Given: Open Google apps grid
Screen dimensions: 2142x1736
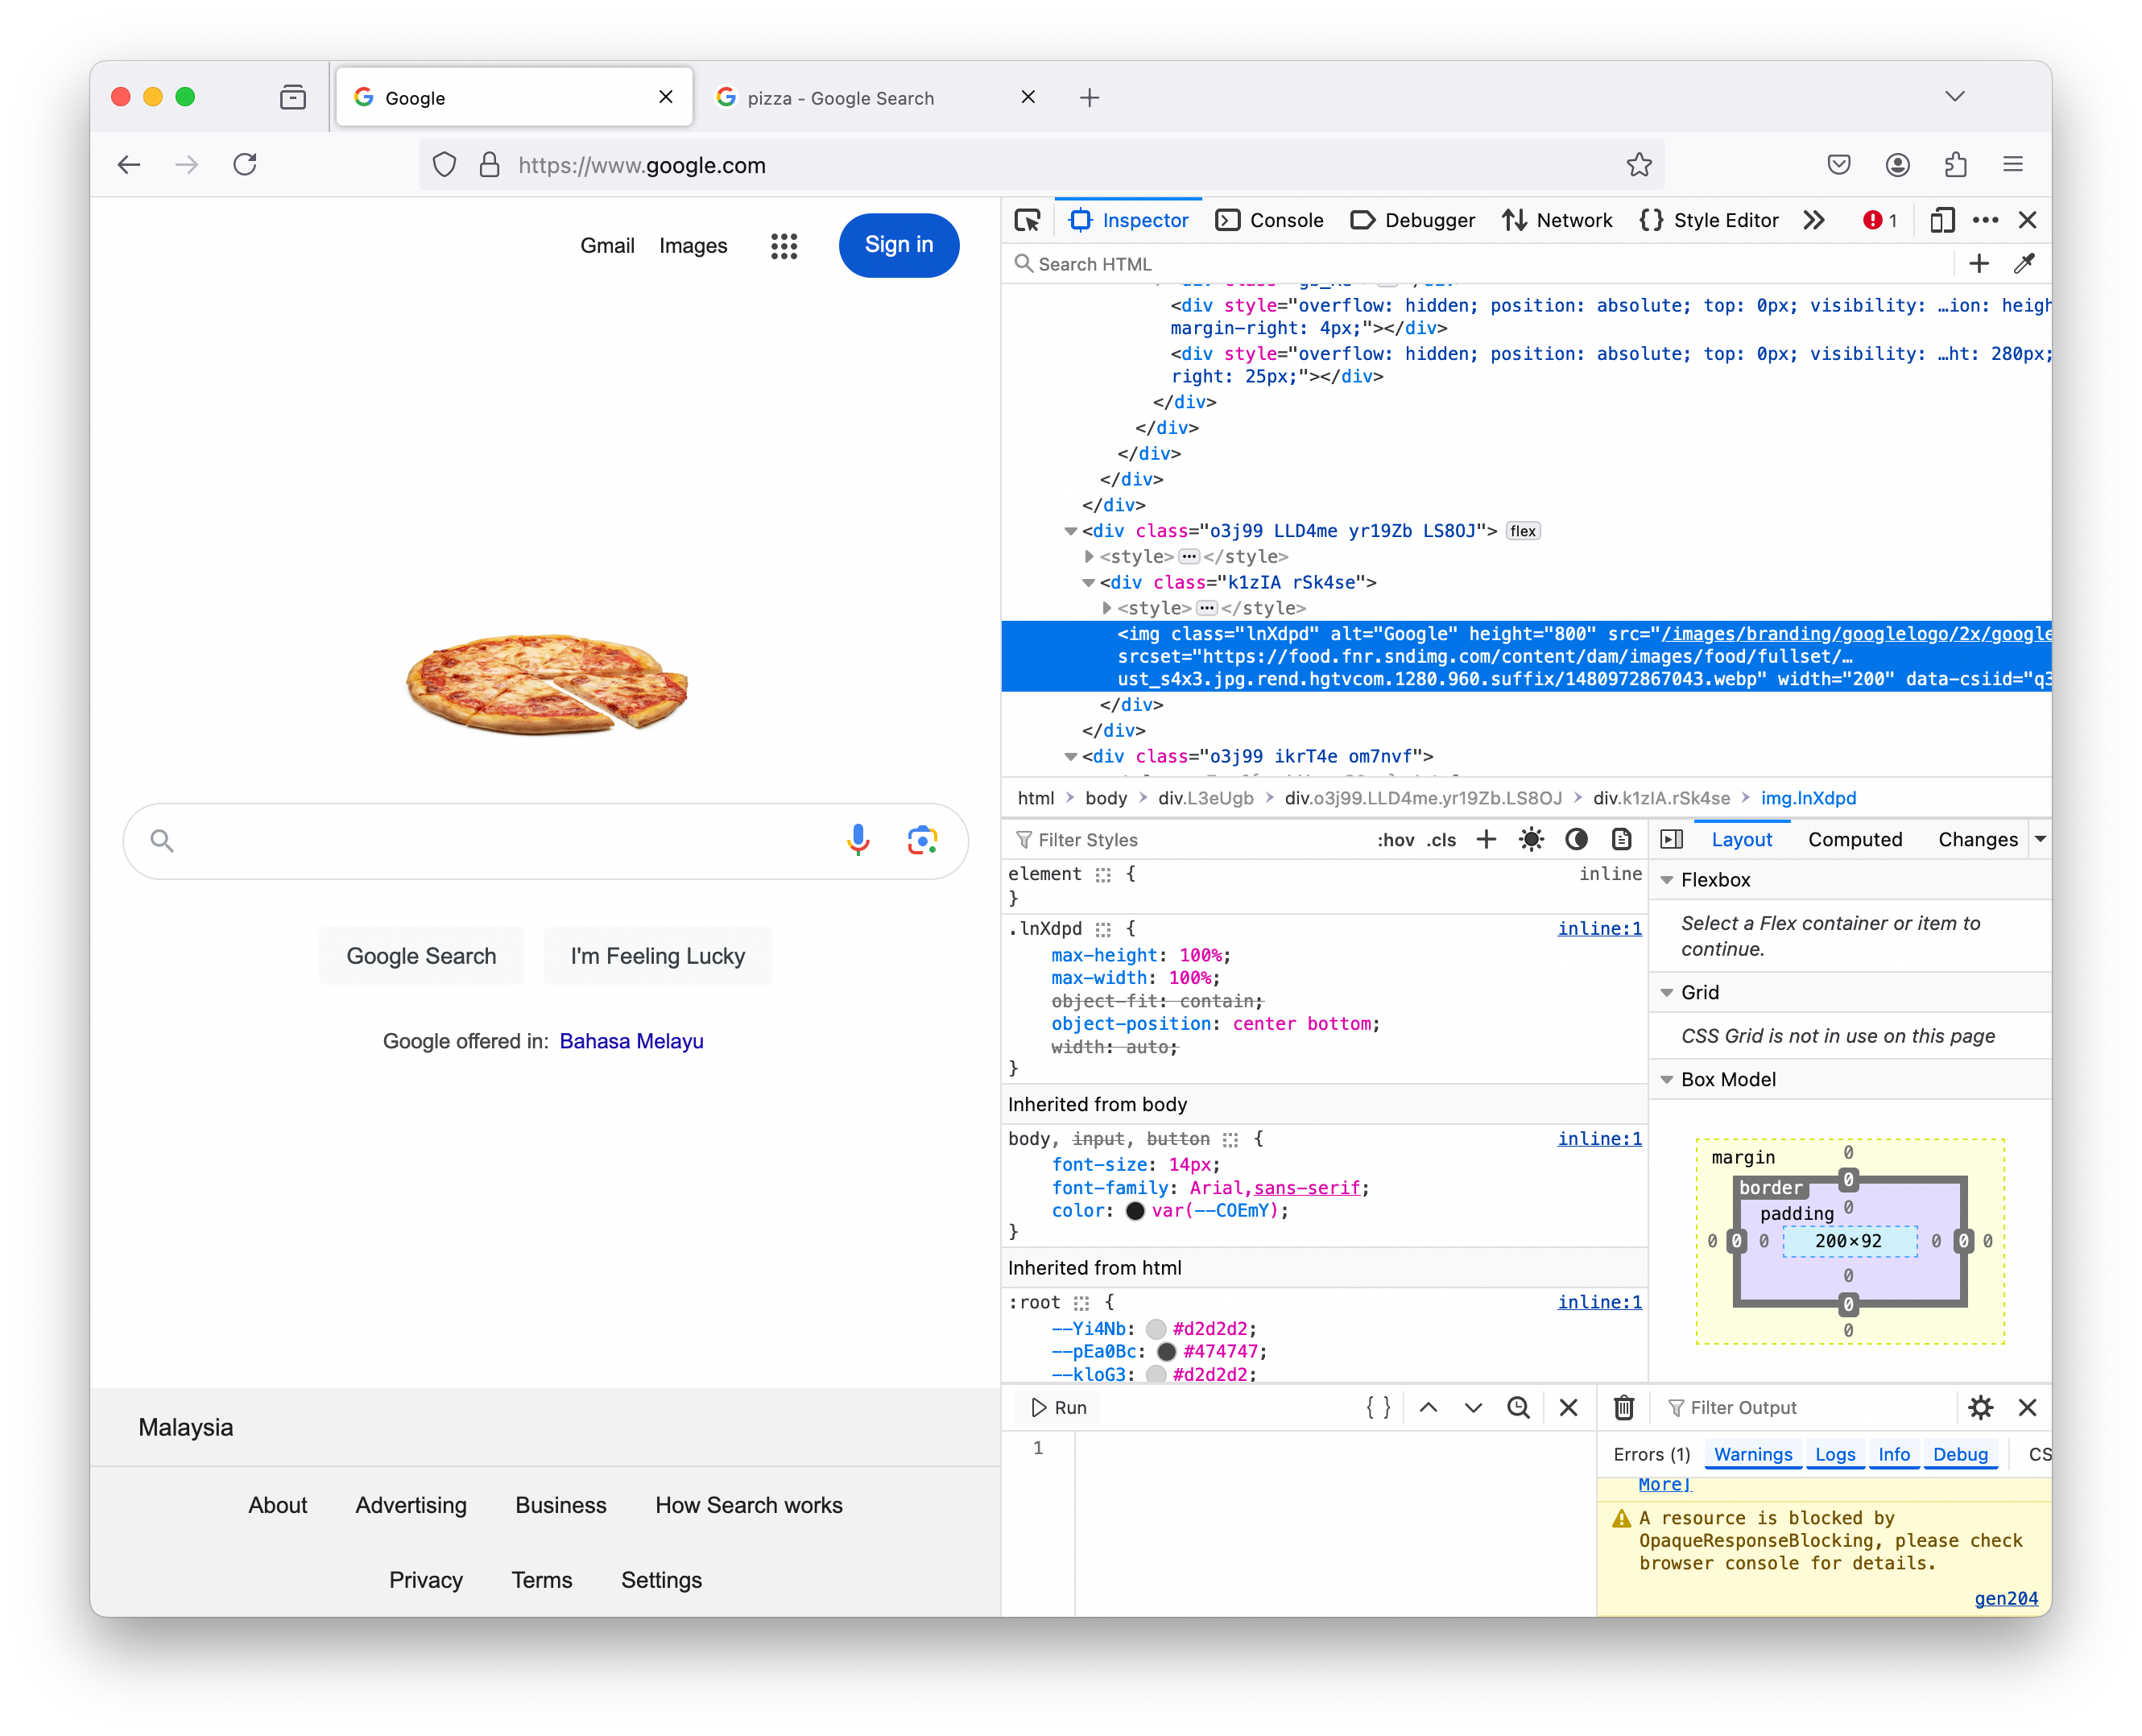Looking at the screenshot, I should click(x=784, y=246).
